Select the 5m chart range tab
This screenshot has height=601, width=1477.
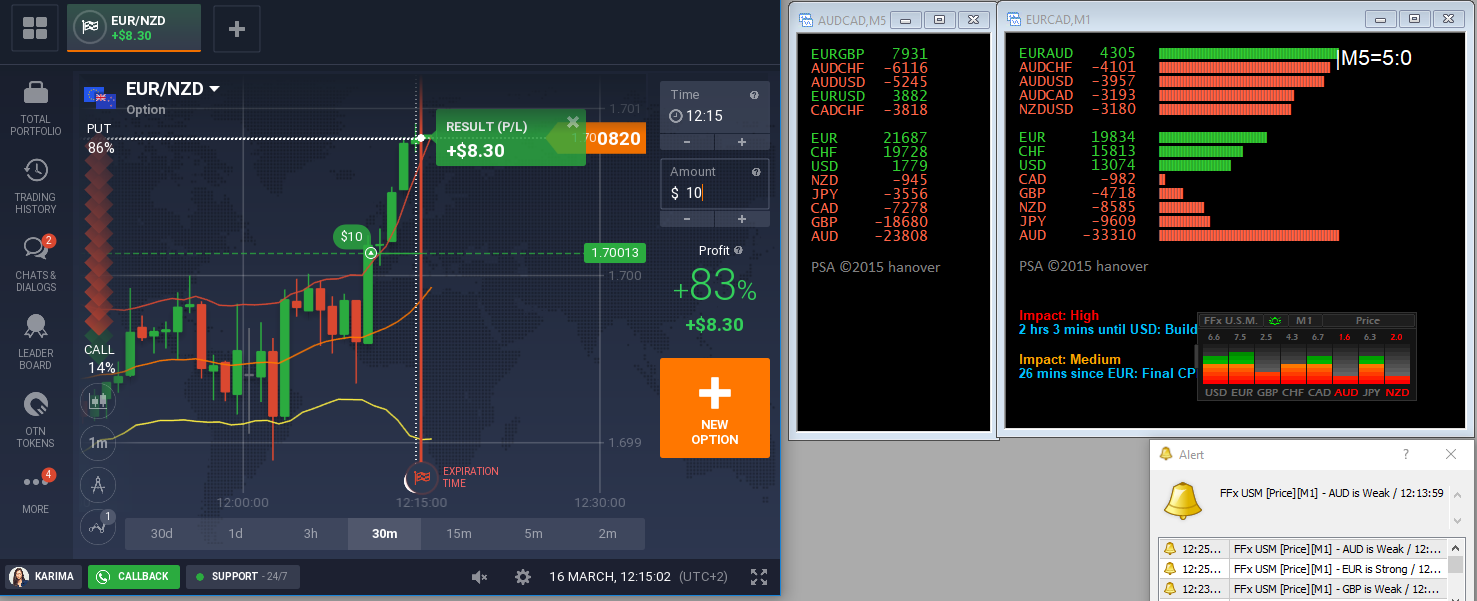pos(534,534)
